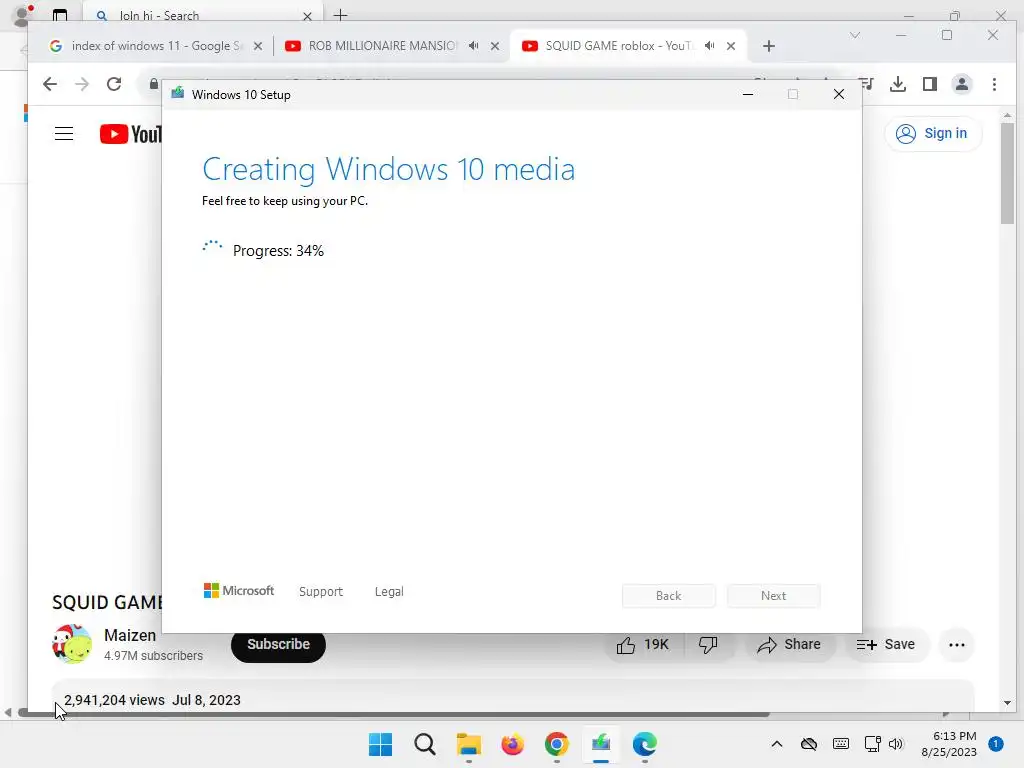Close the SQUID GAME roblox tab
Viewport: 1024px width, 768px height.
(731, 46)
